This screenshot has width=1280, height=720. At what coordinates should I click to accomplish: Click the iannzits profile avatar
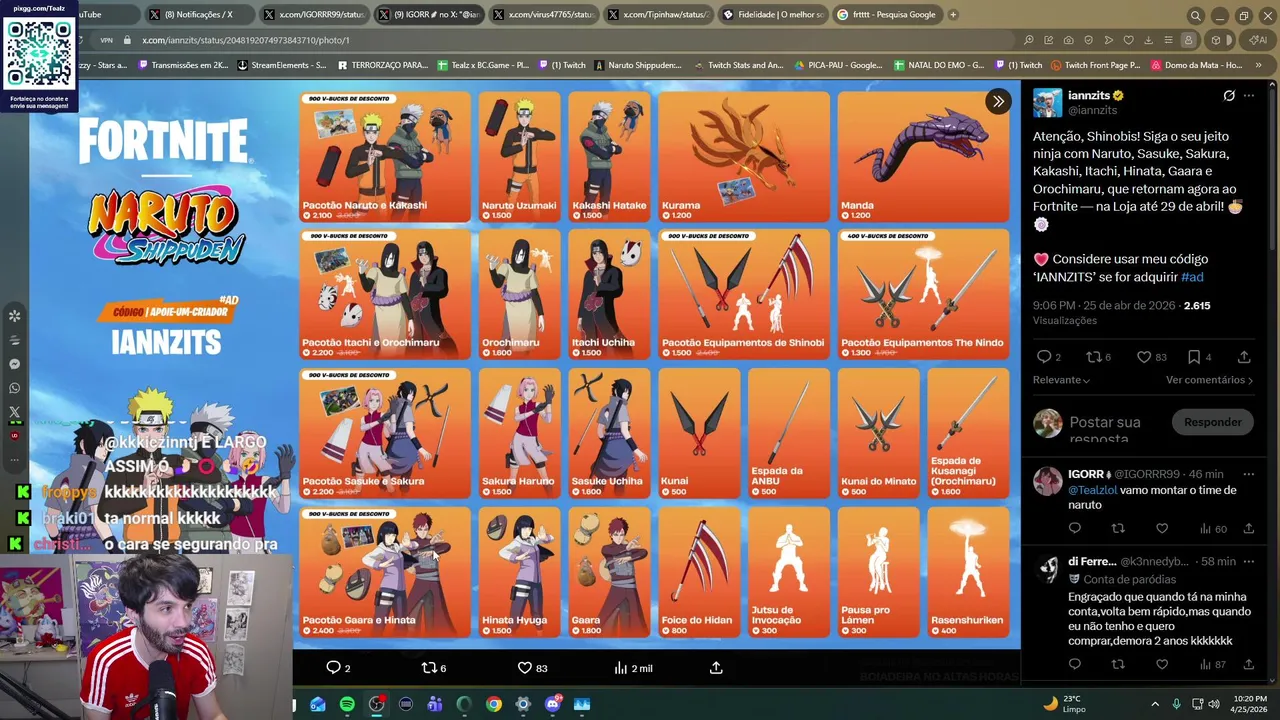[1047, 103]
